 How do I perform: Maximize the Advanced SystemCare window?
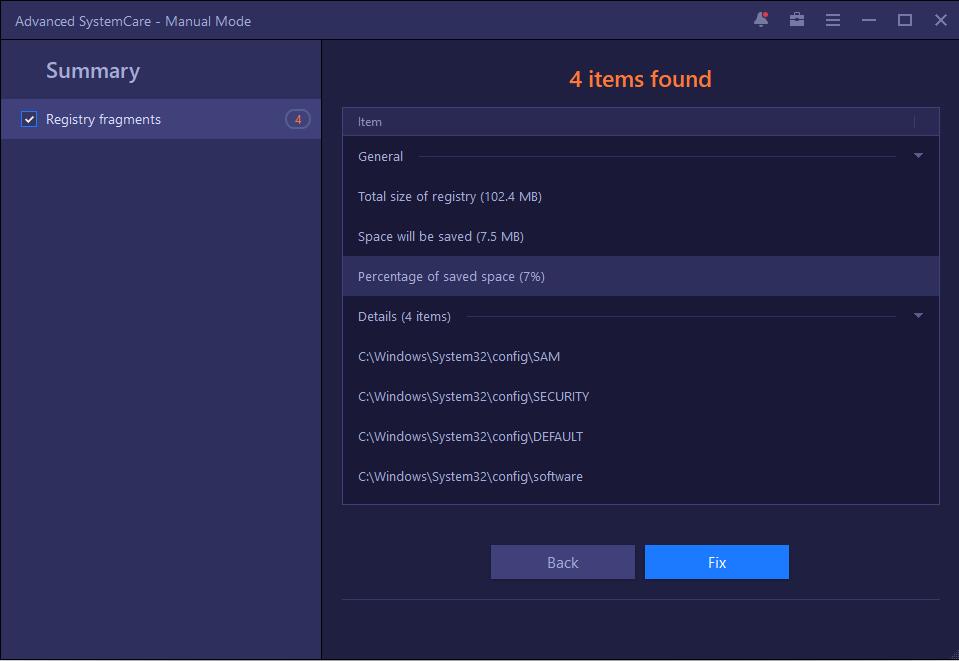(905, 20)
